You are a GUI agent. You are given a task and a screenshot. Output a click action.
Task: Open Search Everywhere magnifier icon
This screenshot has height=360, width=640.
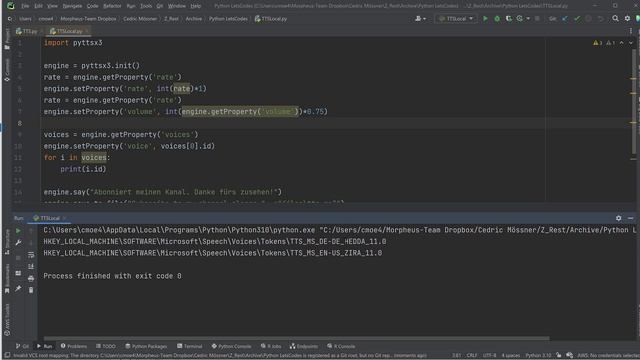(615, 19)
